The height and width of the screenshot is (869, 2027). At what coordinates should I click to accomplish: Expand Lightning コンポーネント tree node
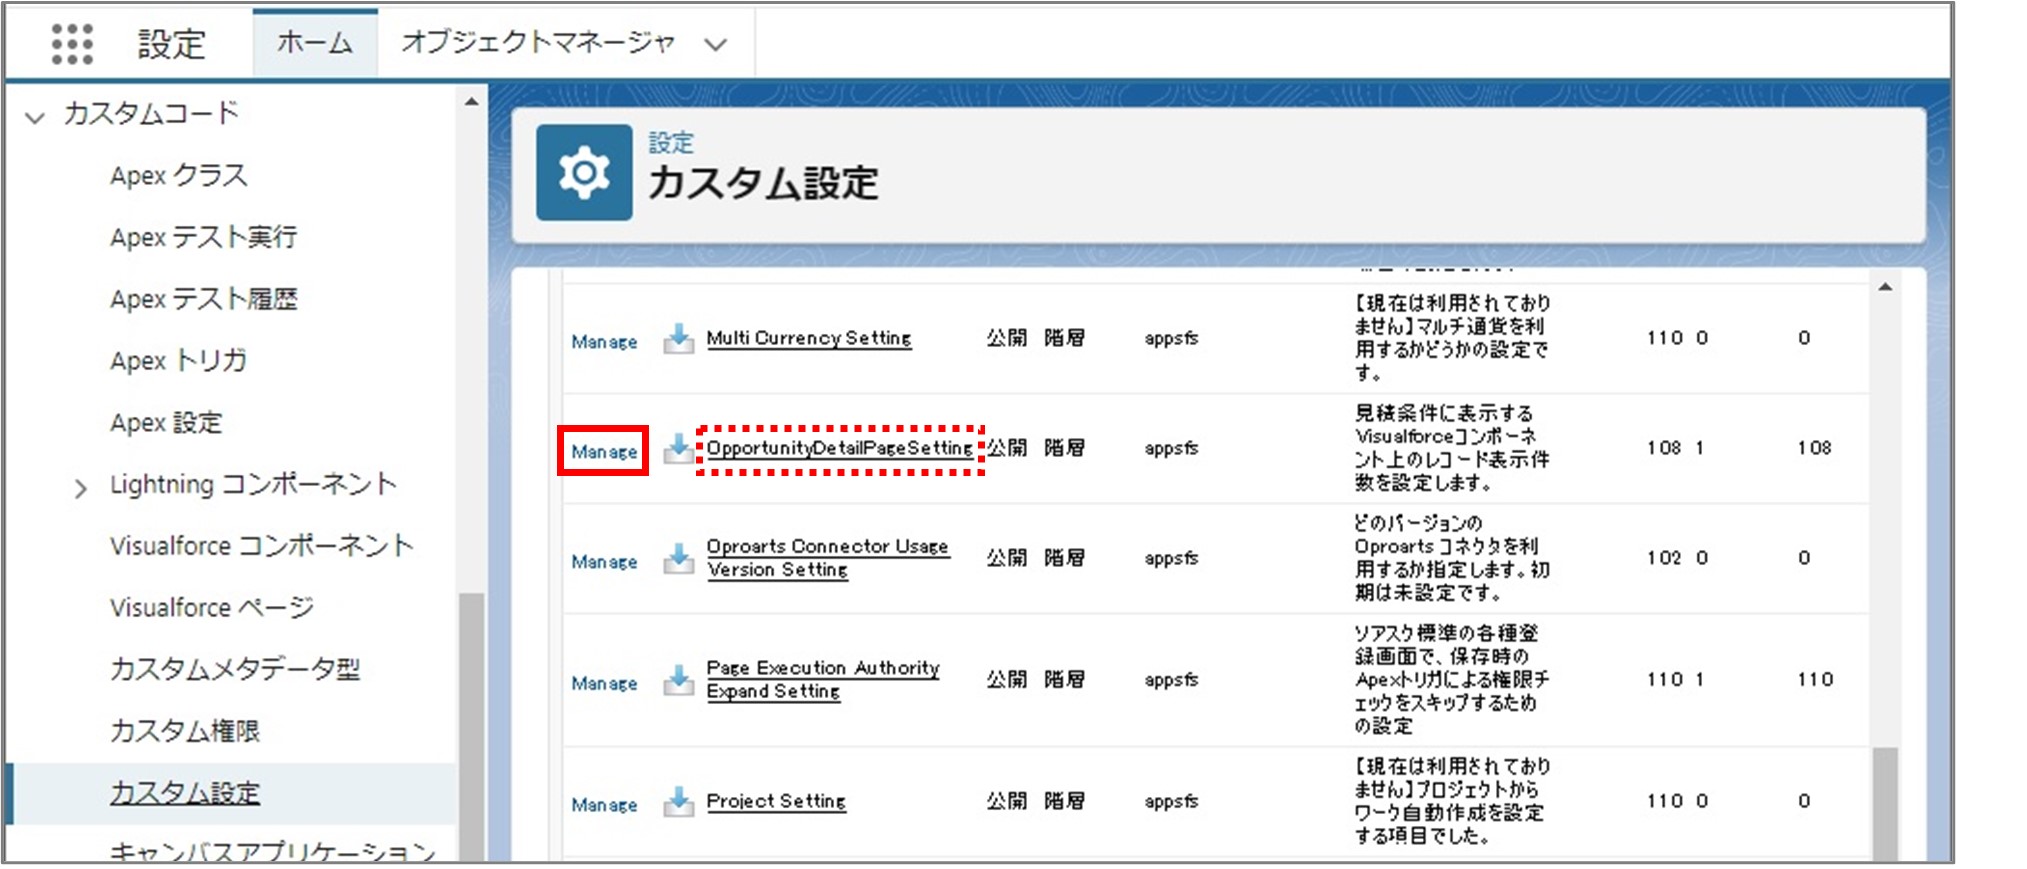[80, 488]
